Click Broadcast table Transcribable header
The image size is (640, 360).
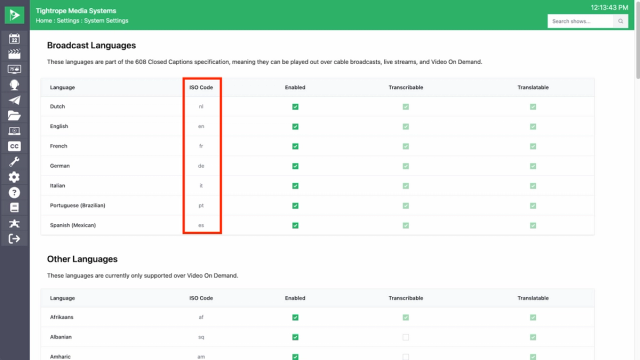click(x=406, y=87)
